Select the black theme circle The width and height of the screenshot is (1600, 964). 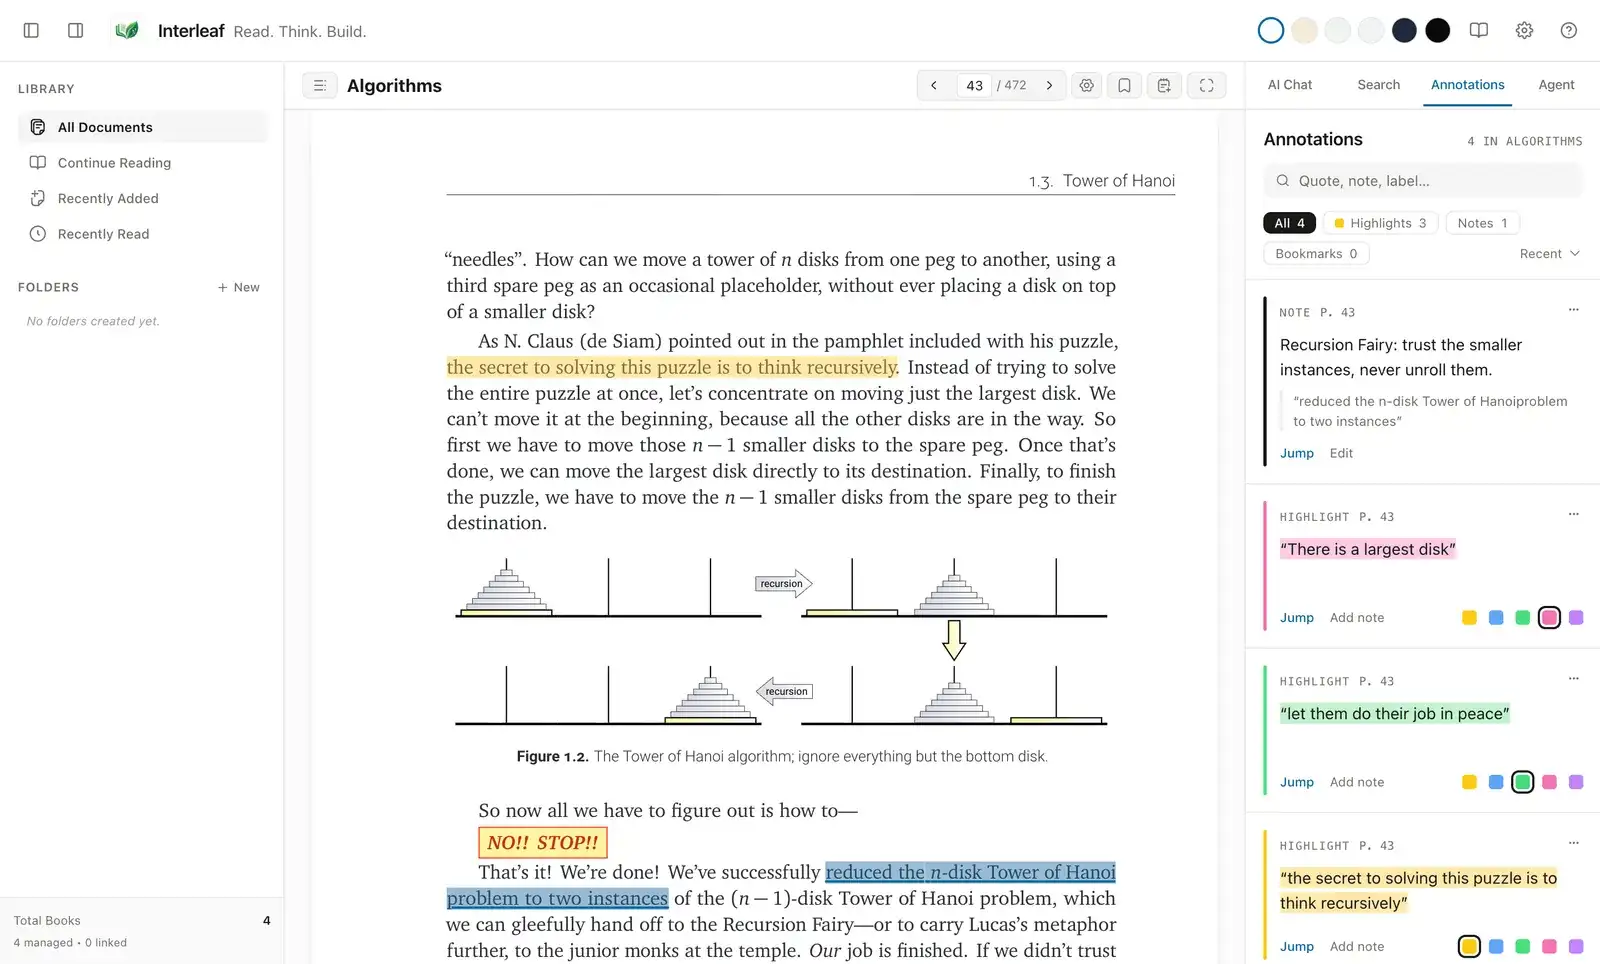tap(1438, 31)
